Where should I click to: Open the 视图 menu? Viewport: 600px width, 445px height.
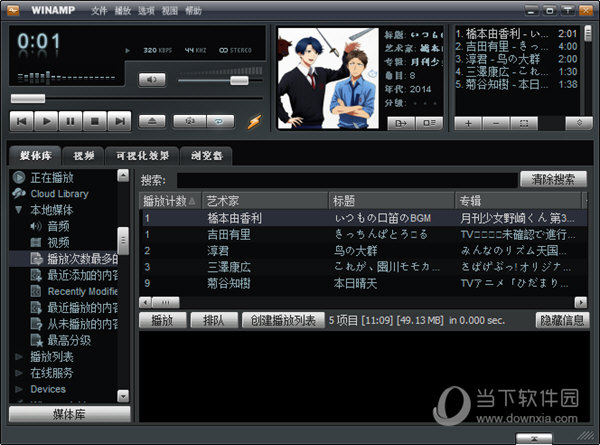(170, 11)
